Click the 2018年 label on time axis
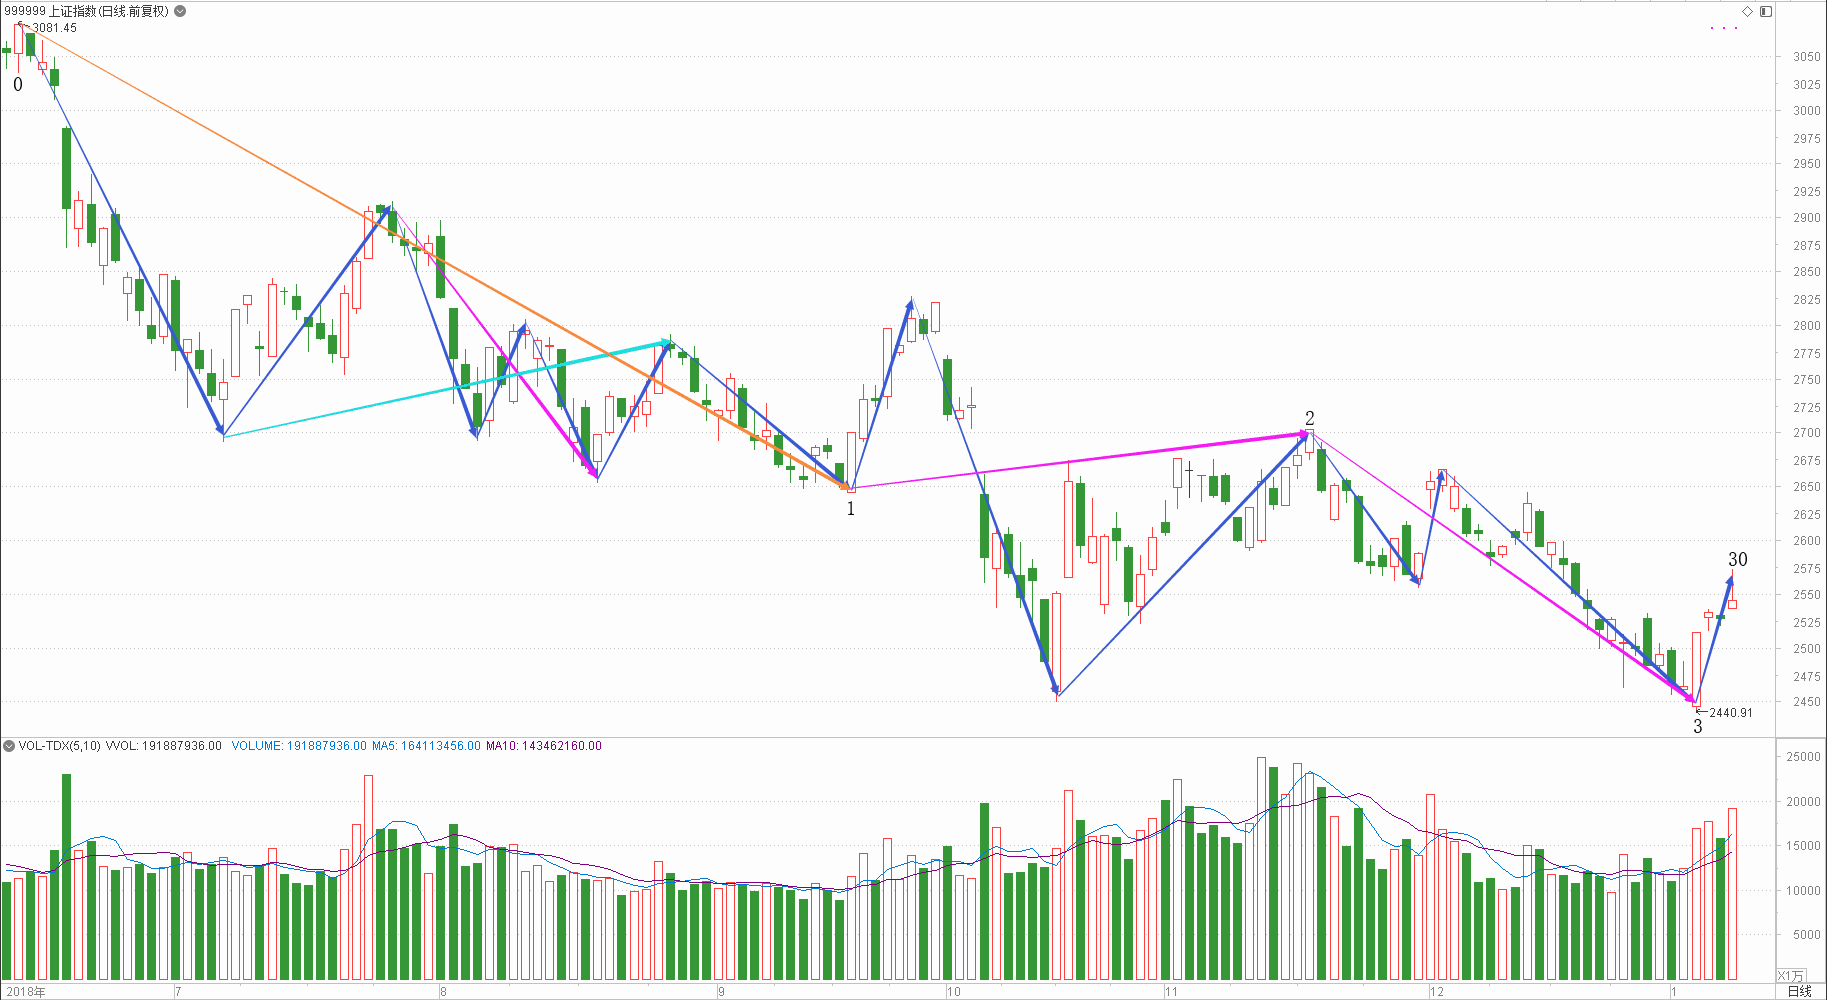Image resolution: width=1827 pixels, height=1000 pixels. 25,992
